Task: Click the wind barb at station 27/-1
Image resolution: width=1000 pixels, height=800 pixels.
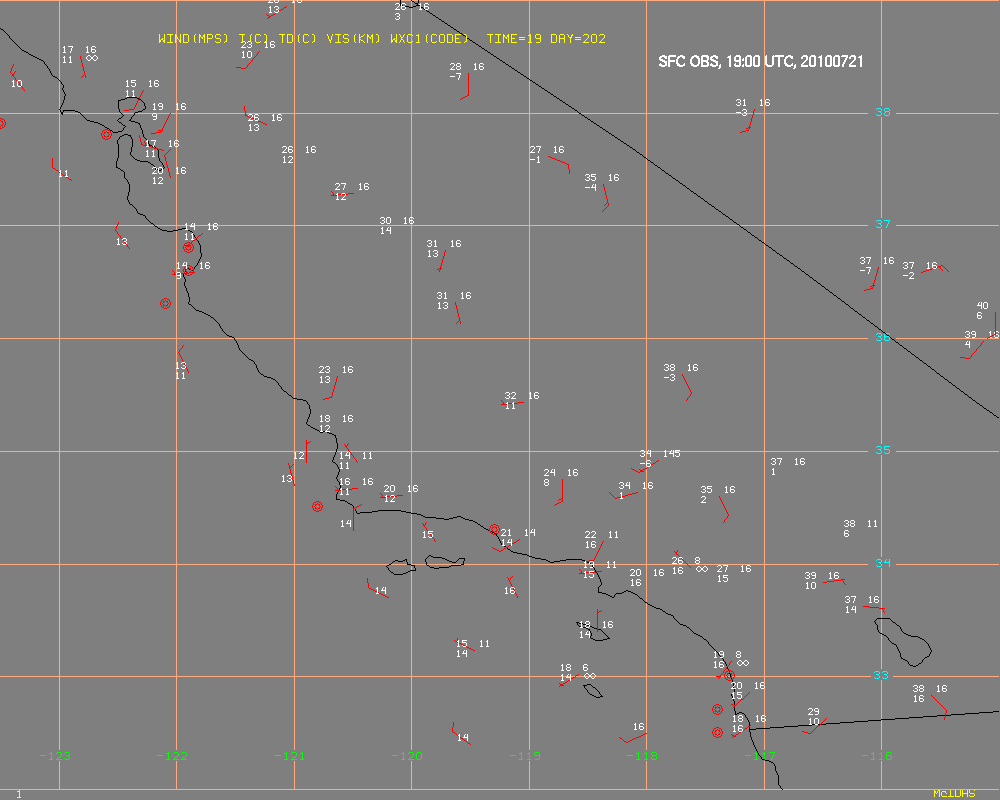Action: pyautogui.click(x=559, y=165)
